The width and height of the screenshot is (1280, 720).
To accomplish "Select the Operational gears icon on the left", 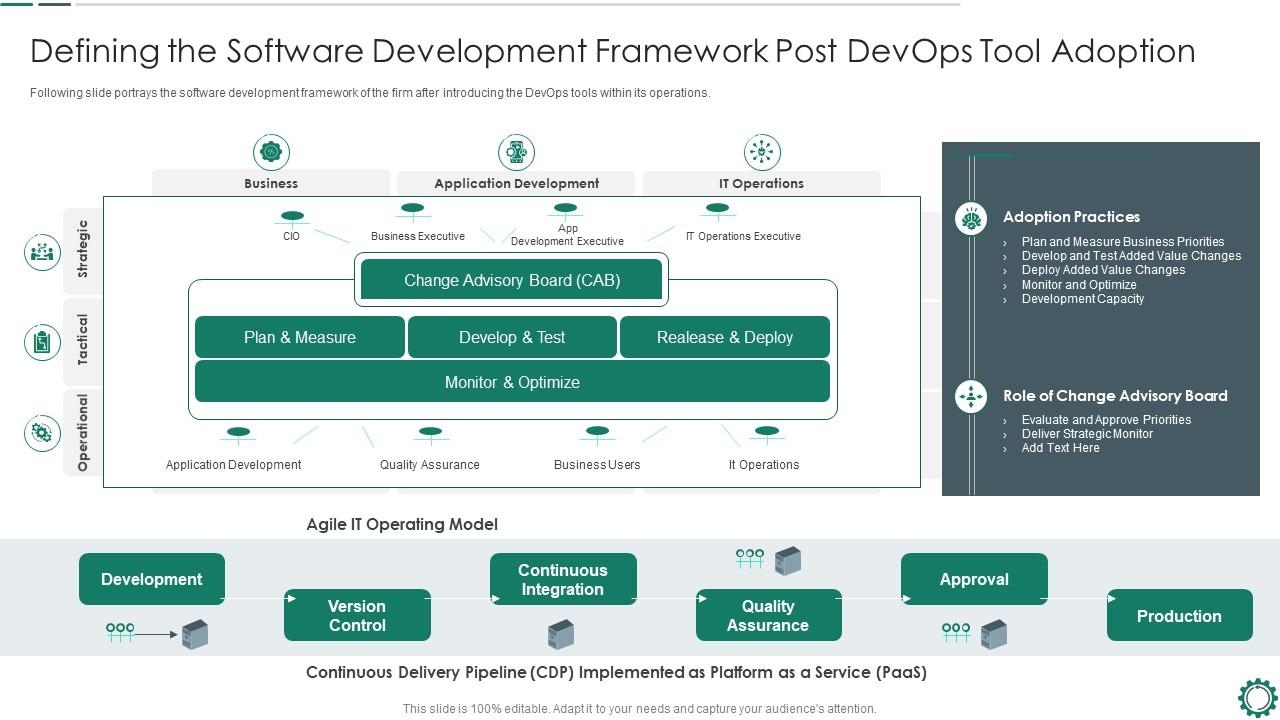I will (x=42, y=432).
